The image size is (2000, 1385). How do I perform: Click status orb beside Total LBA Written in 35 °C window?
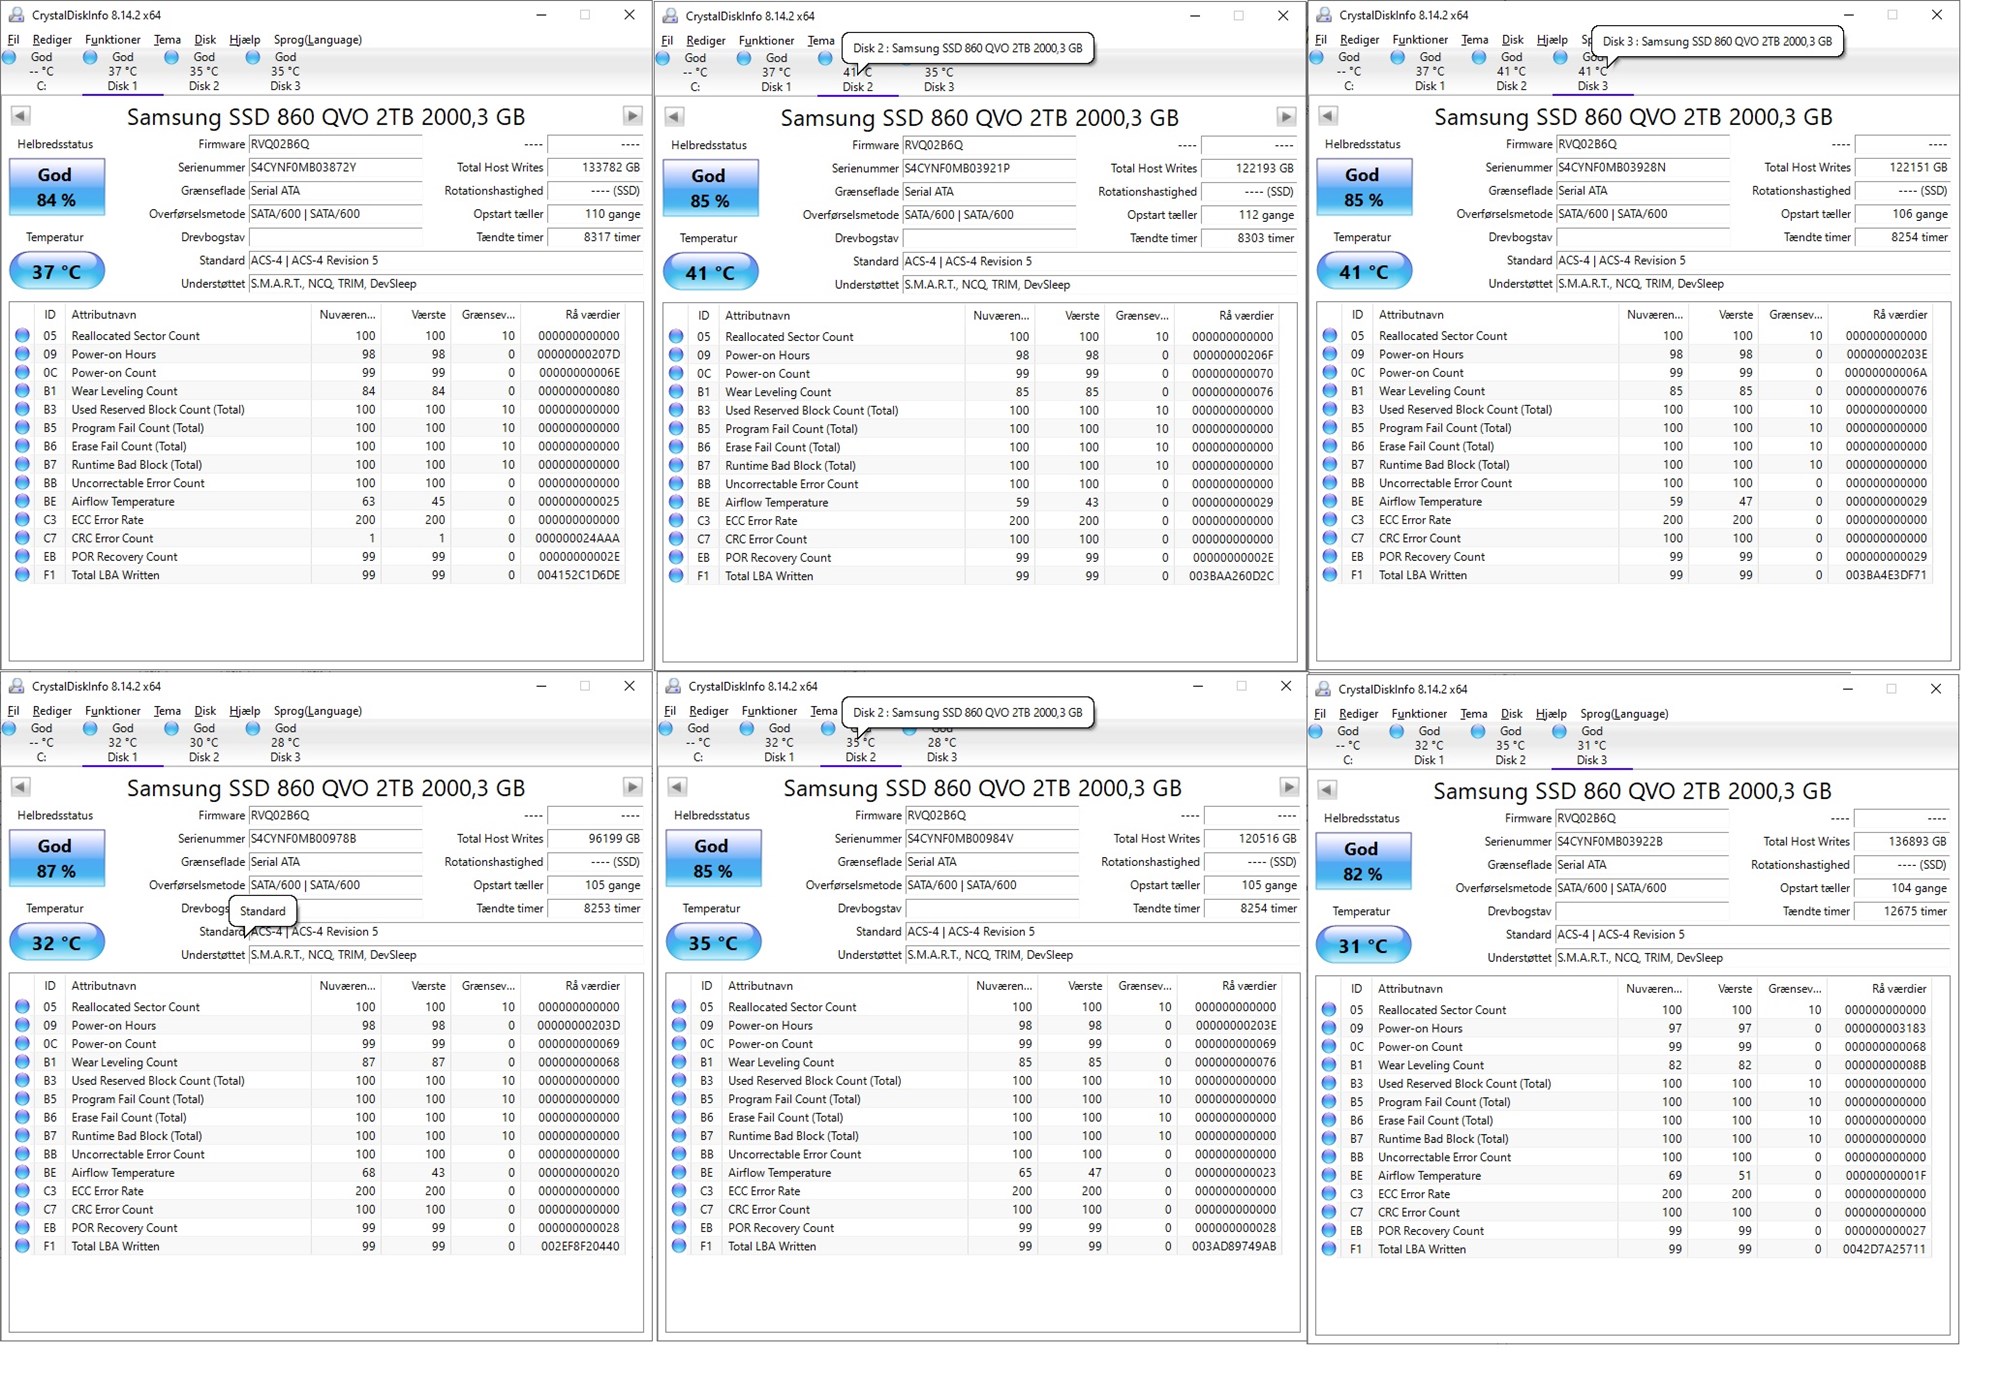(679, 1246)
